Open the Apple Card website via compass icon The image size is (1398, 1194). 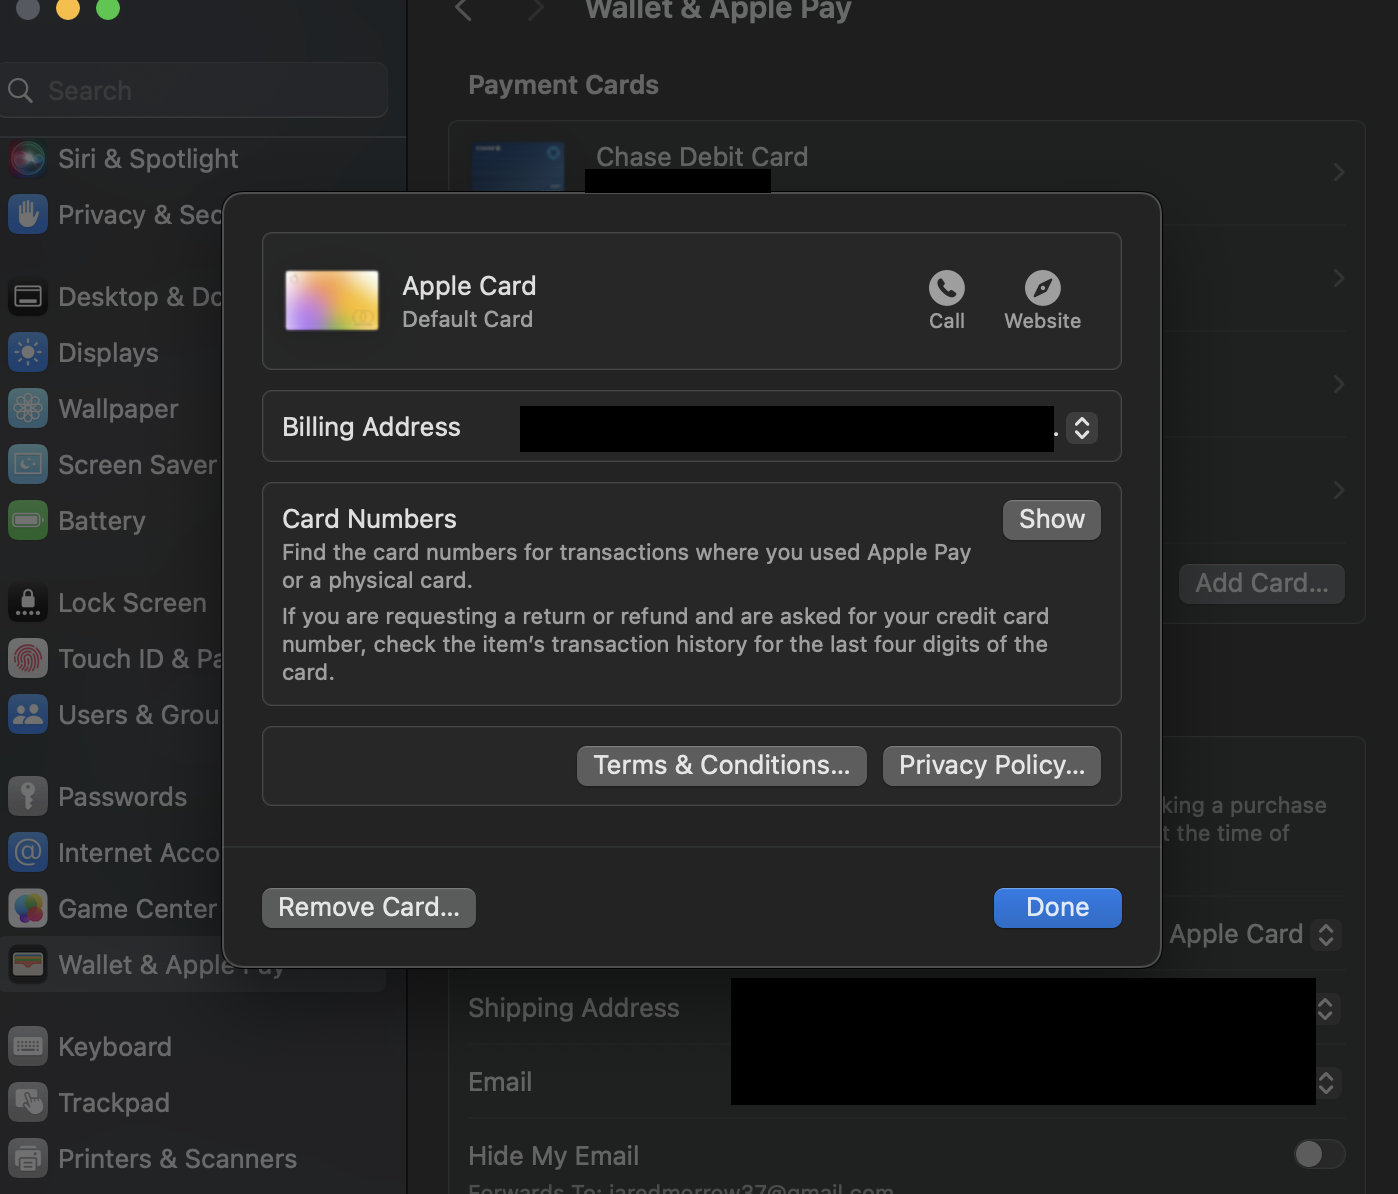(x=1042, y=289)
